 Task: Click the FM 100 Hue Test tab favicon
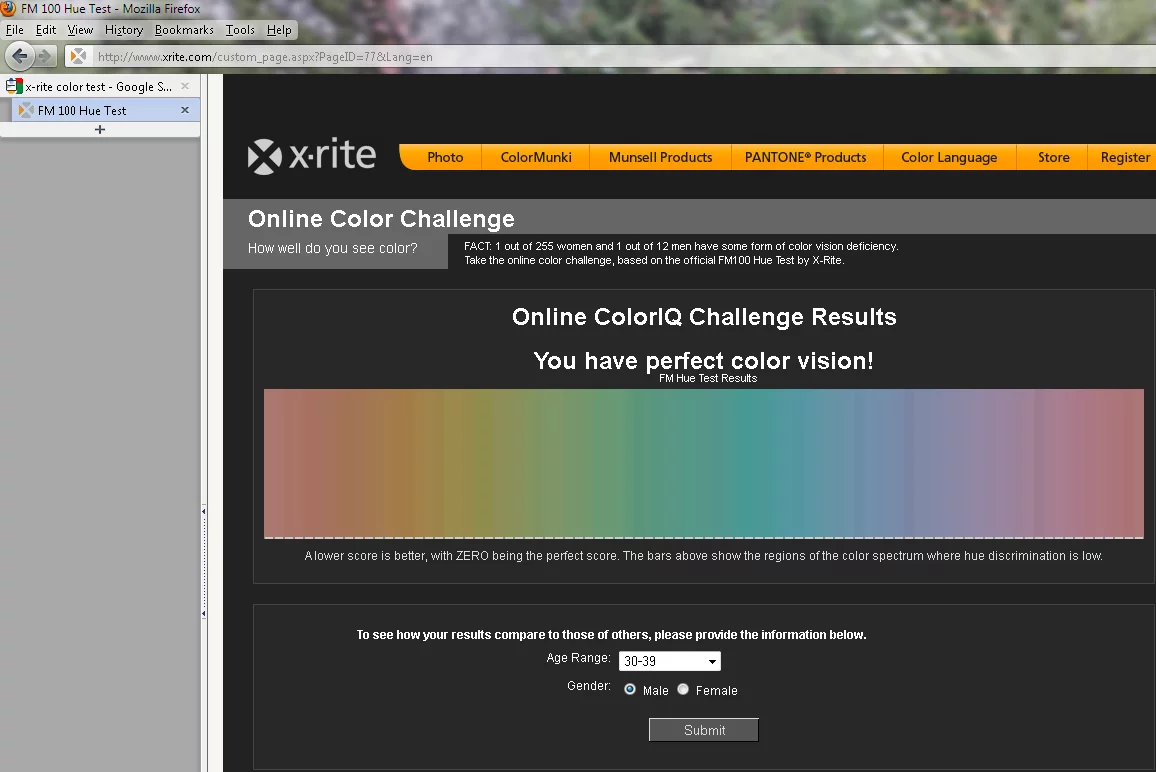click(26, 110)
